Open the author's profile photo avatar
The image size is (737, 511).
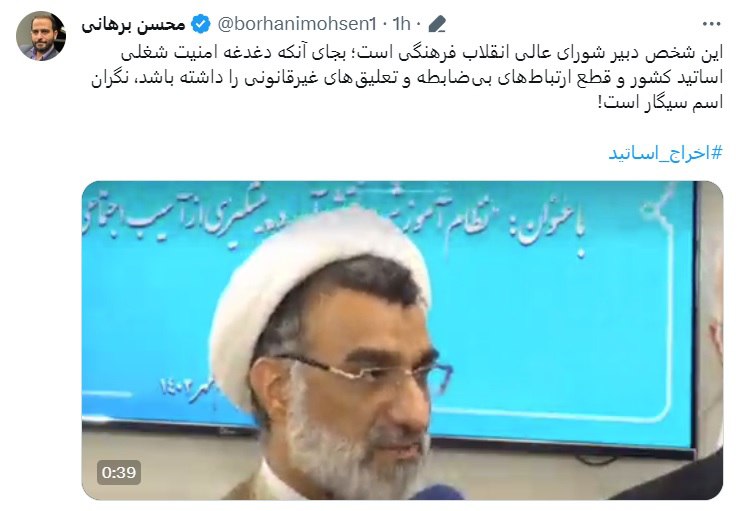click(x=41, y=36)
